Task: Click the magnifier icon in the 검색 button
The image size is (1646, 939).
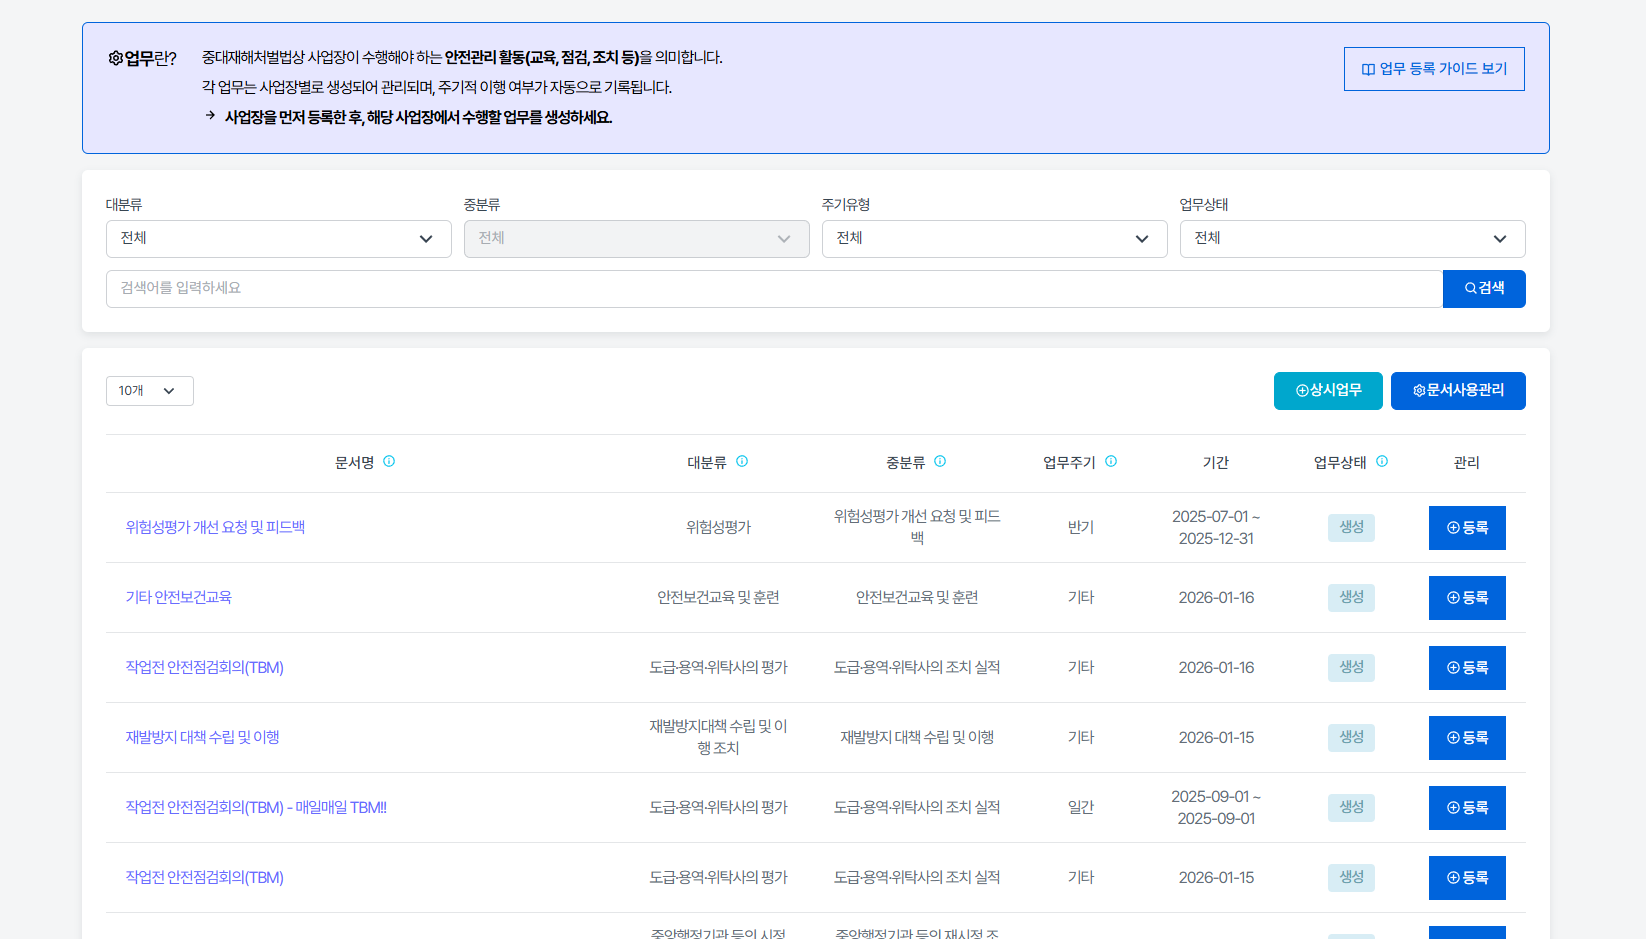Action: [x=1469, y=288]
